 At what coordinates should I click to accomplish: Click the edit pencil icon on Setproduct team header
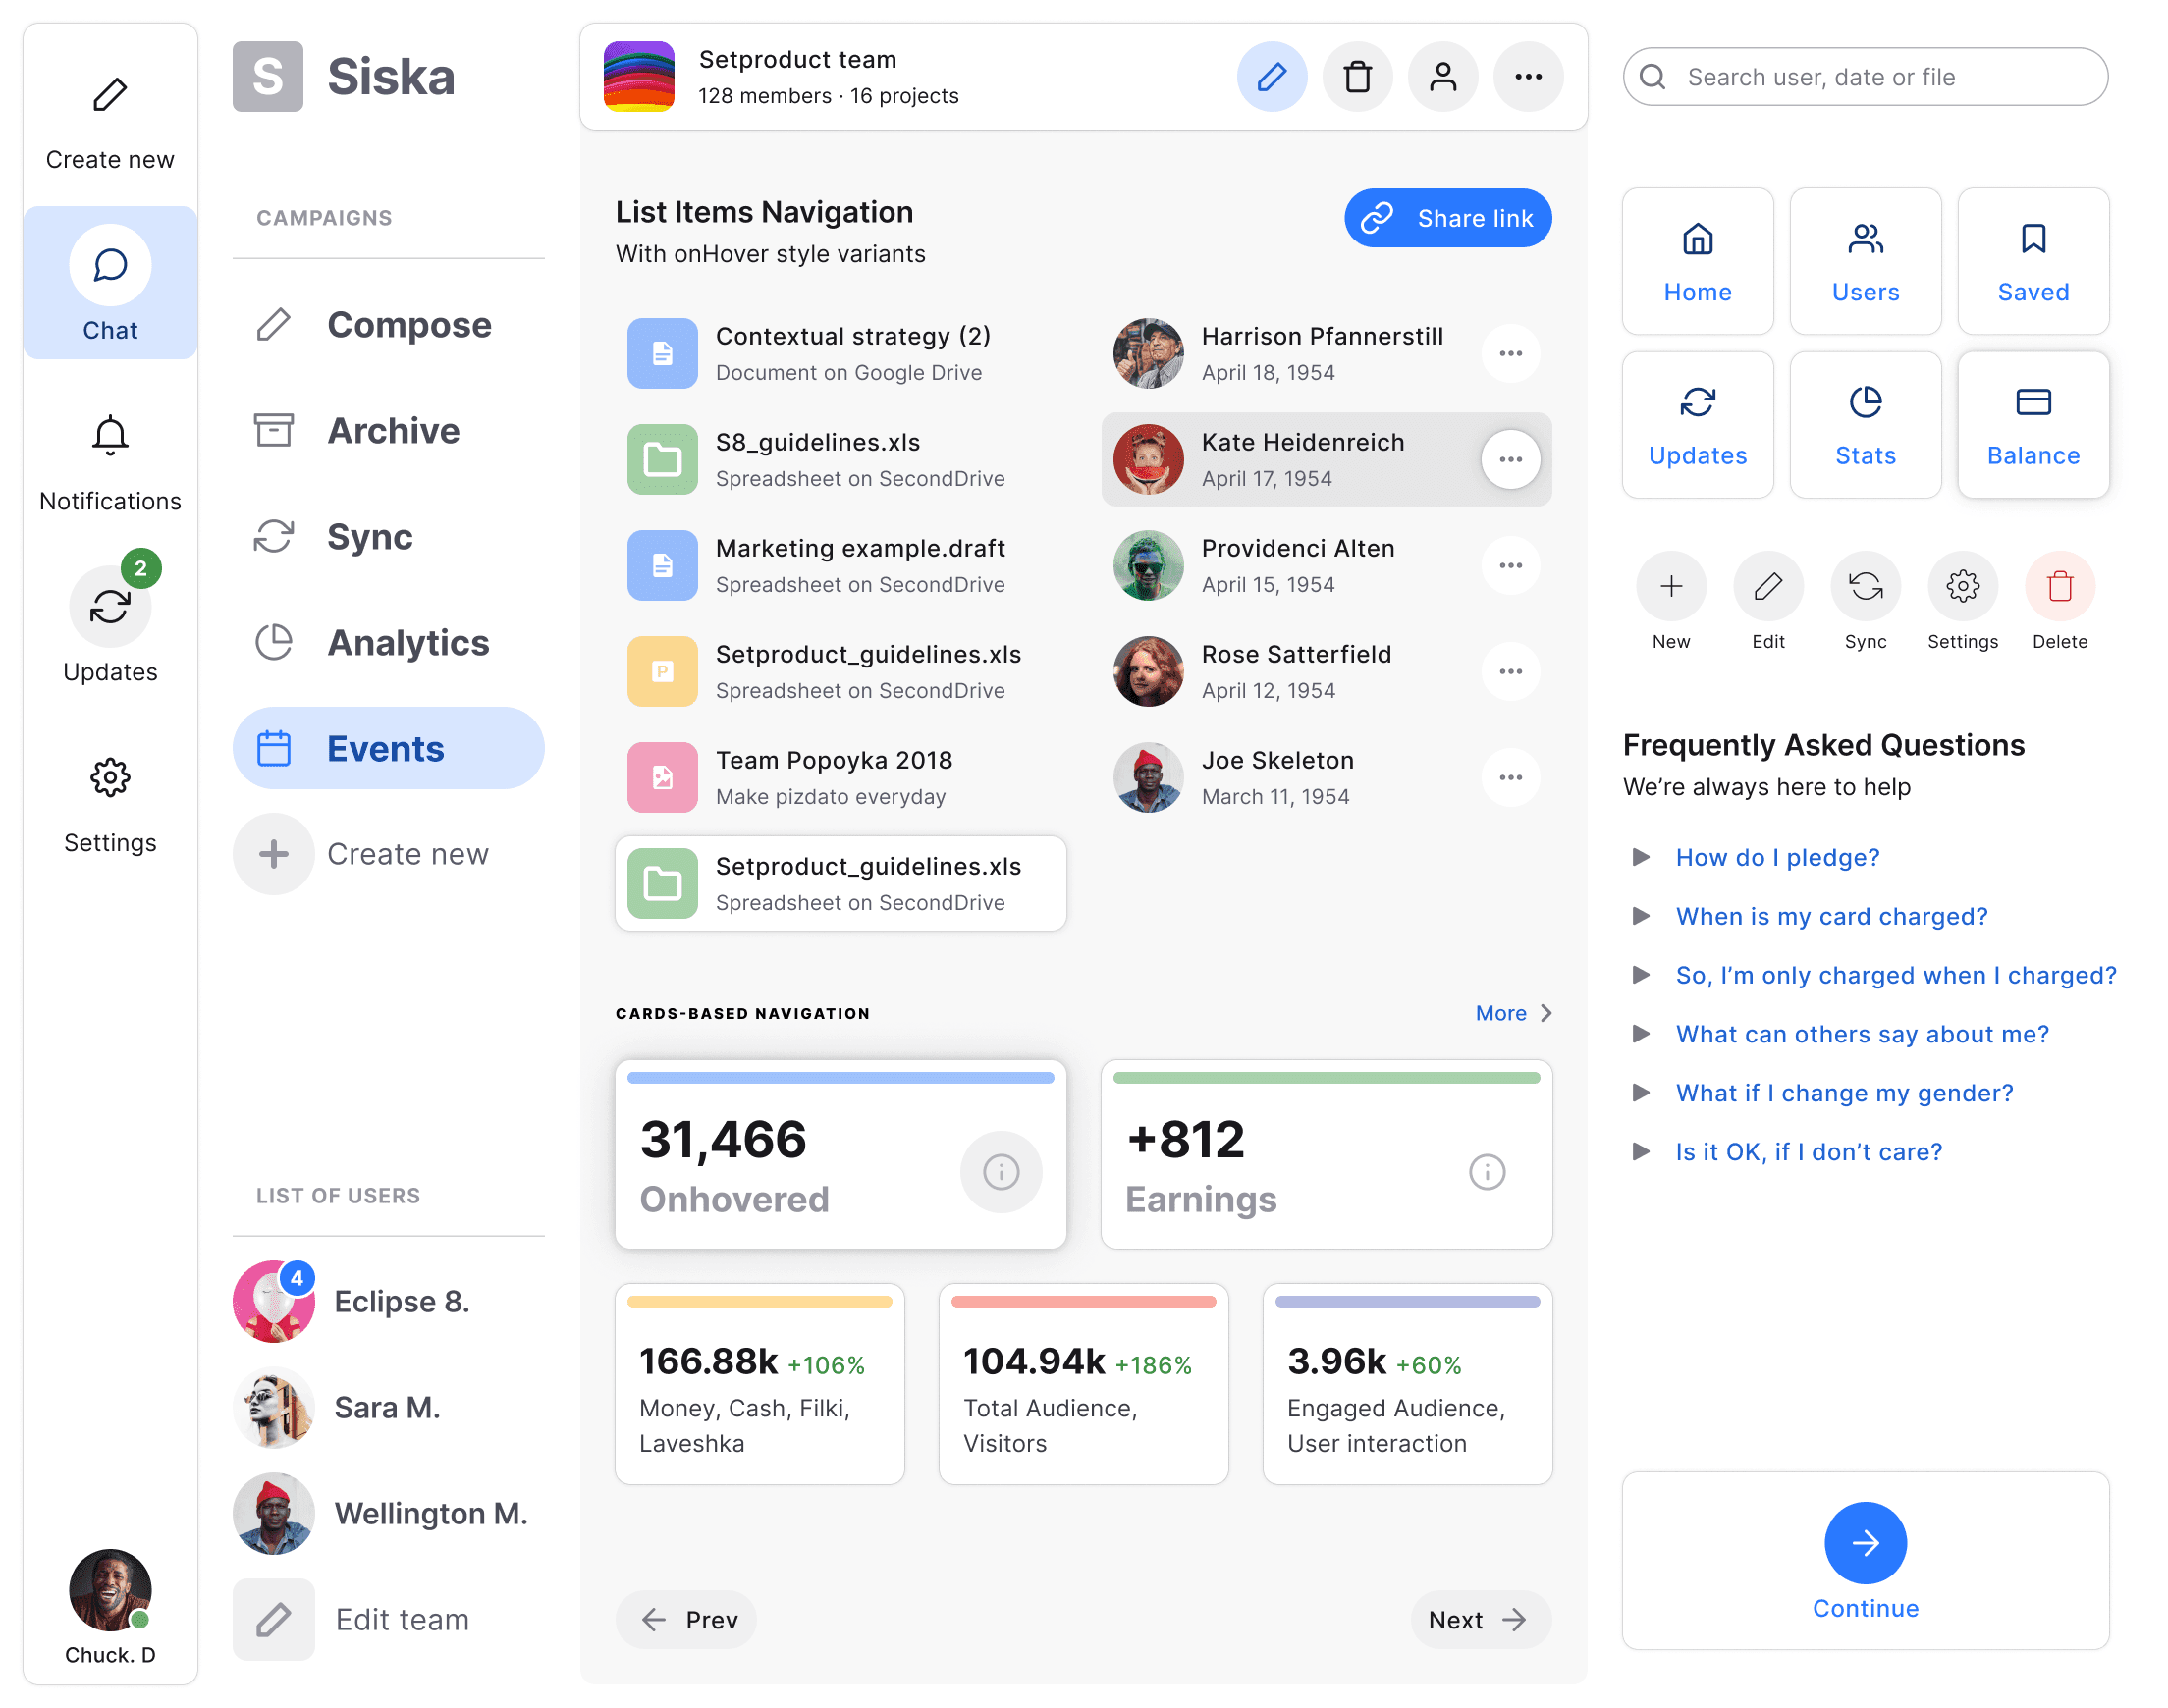tap(1271, 76)
